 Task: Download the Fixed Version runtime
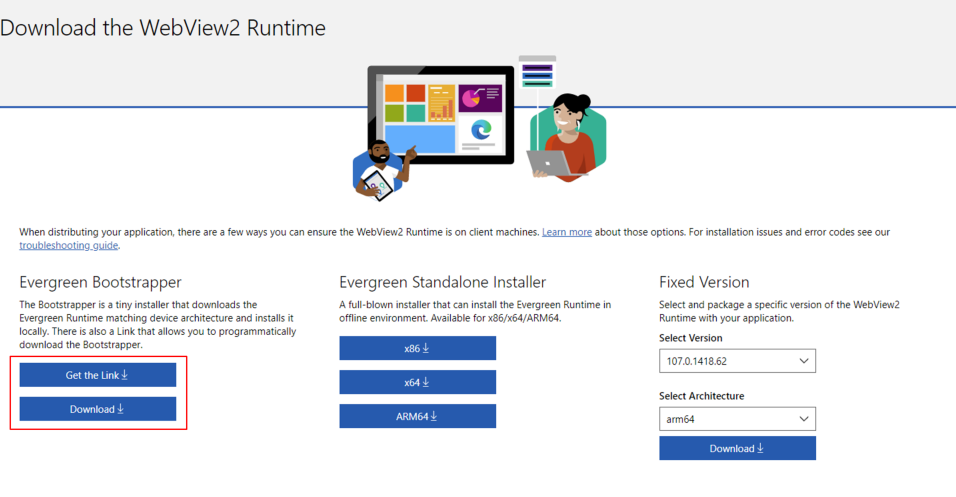(737, 448)
